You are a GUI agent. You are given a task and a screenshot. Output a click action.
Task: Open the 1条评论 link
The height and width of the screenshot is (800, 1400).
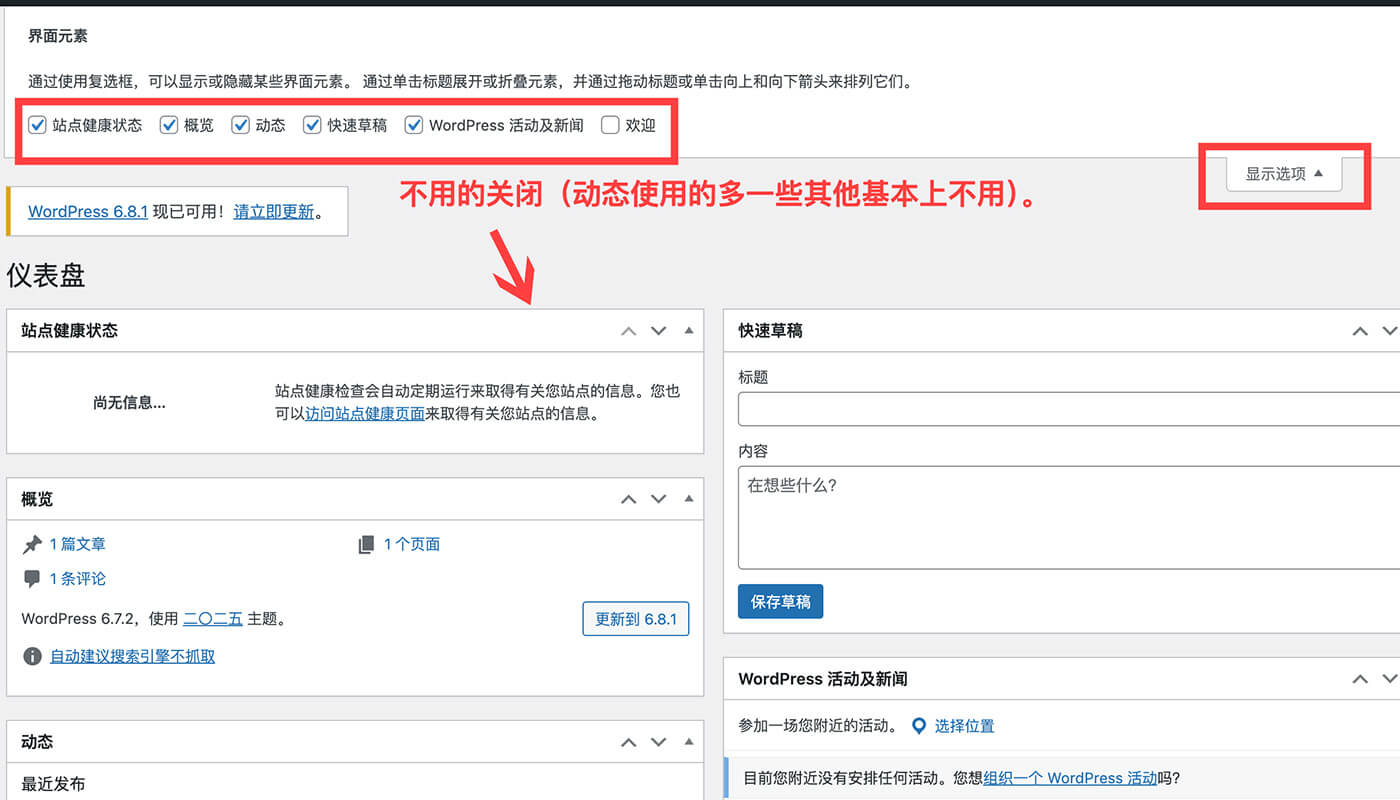click(x=78, y=578)
